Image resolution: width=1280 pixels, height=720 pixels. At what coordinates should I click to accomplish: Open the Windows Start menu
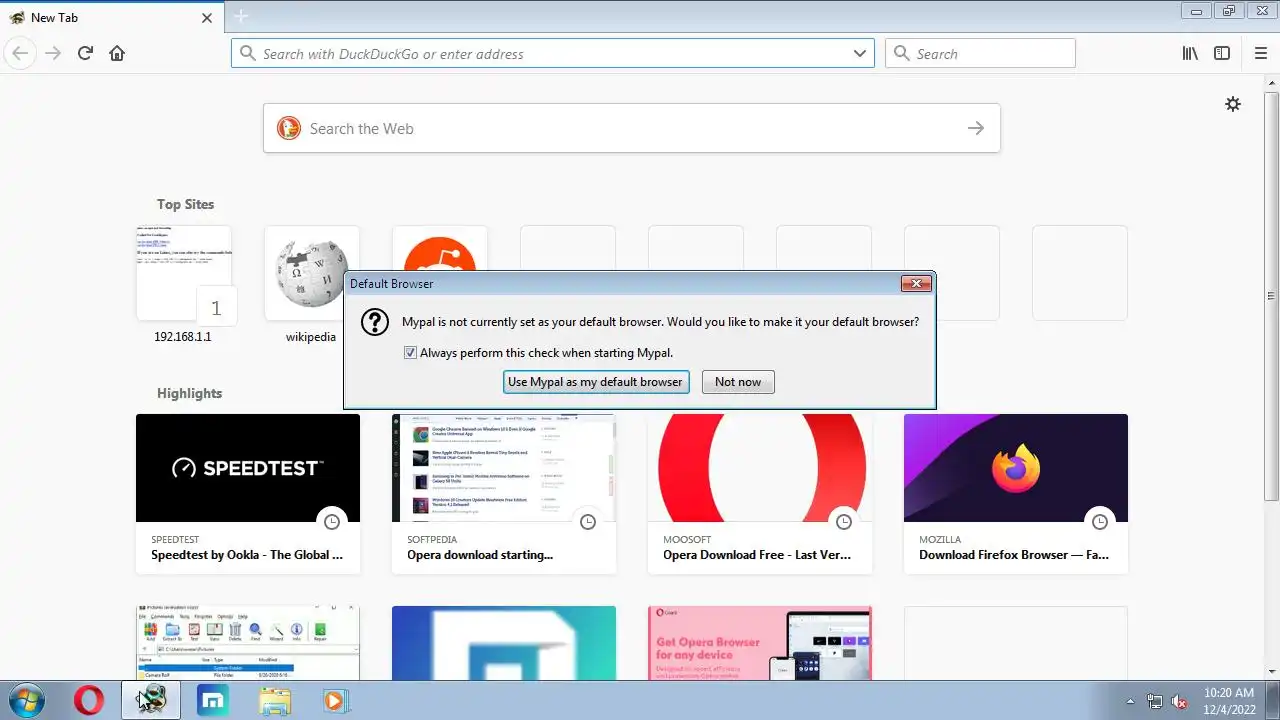click(x=25, y=700)
